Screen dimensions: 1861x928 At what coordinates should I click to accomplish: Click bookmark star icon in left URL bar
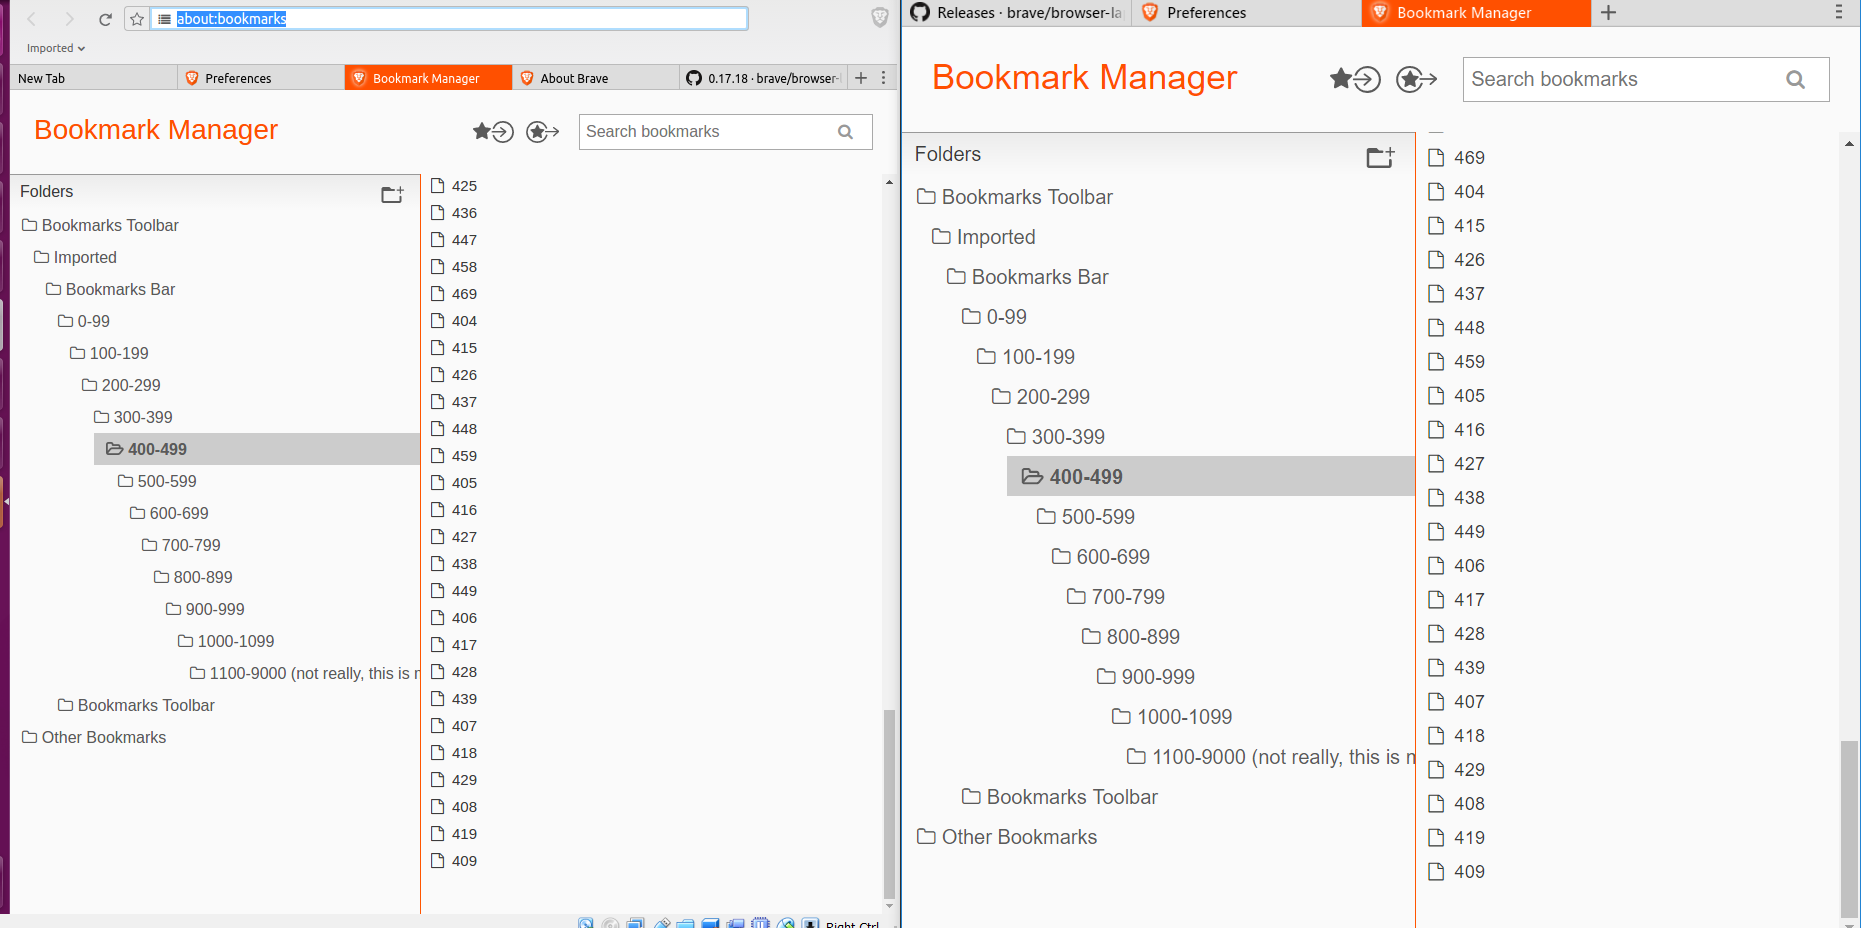tap(137, 19)
